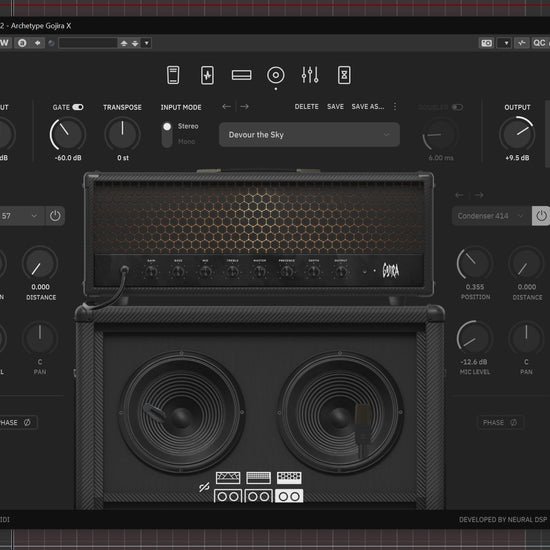Click the right arrow above Condenser 414
Viewport: 550px width, 550px height.
coord(479,195)
